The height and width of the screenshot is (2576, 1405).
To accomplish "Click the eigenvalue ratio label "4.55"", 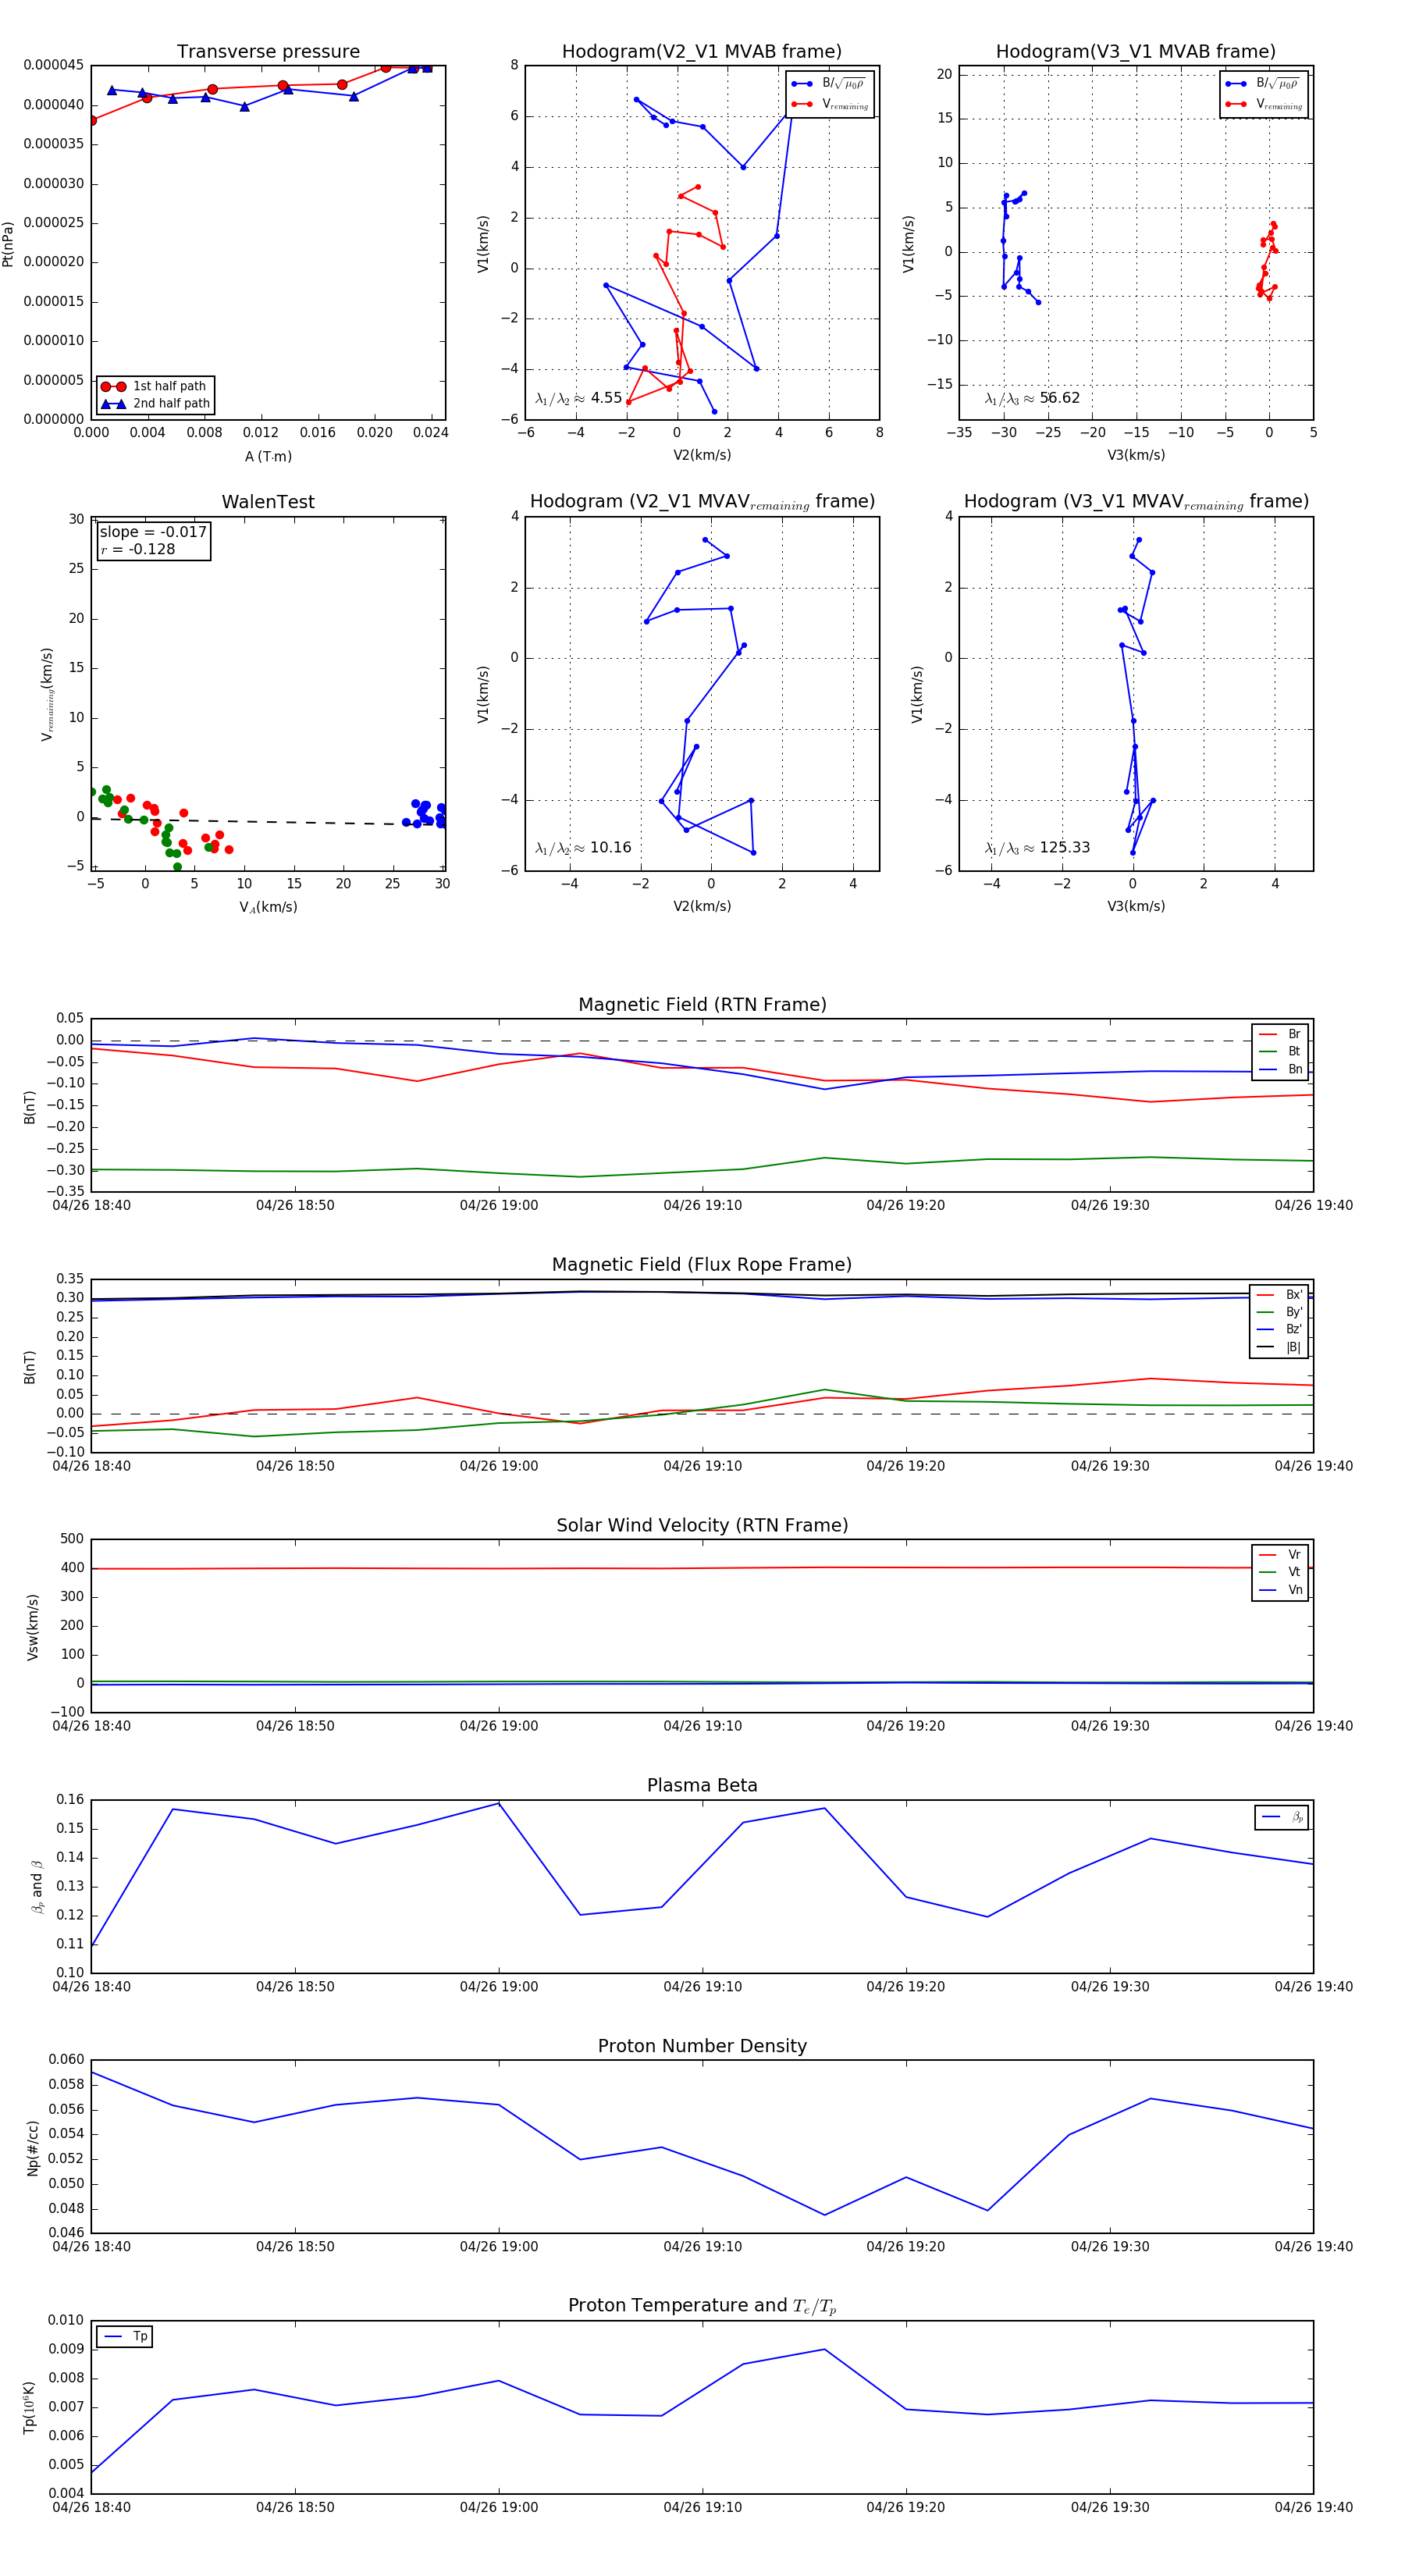I will click(578, 398).
